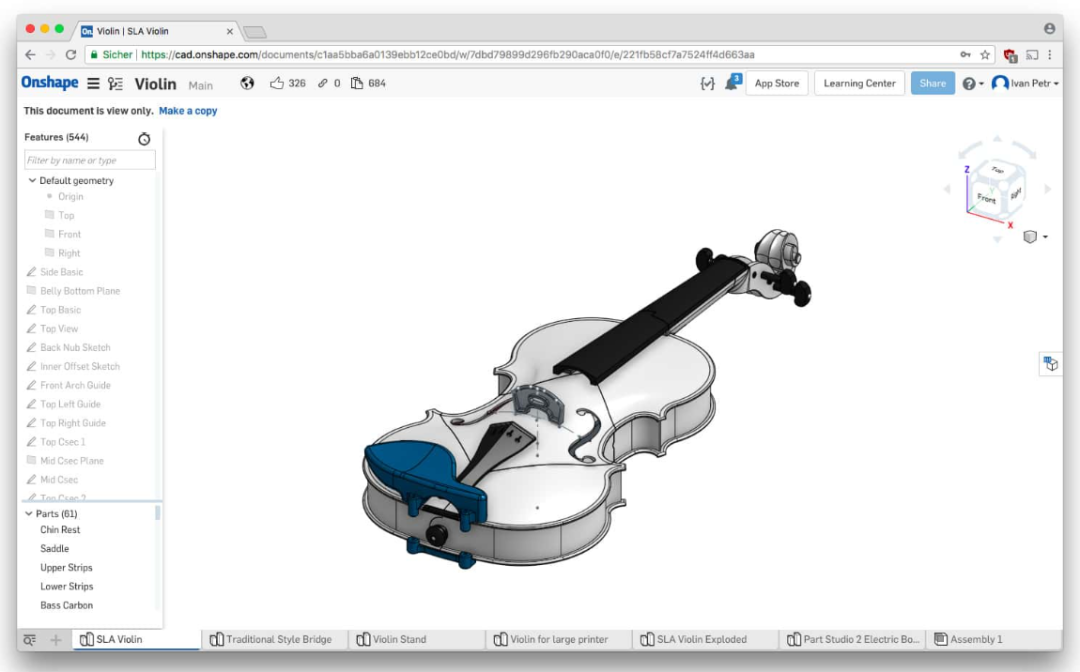Rotate view with right arrow of view cube

[1048, 189]
